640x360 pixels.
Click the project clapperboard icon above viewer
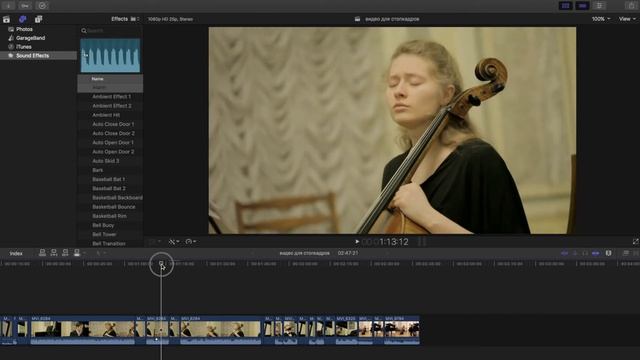click(357, 19)
